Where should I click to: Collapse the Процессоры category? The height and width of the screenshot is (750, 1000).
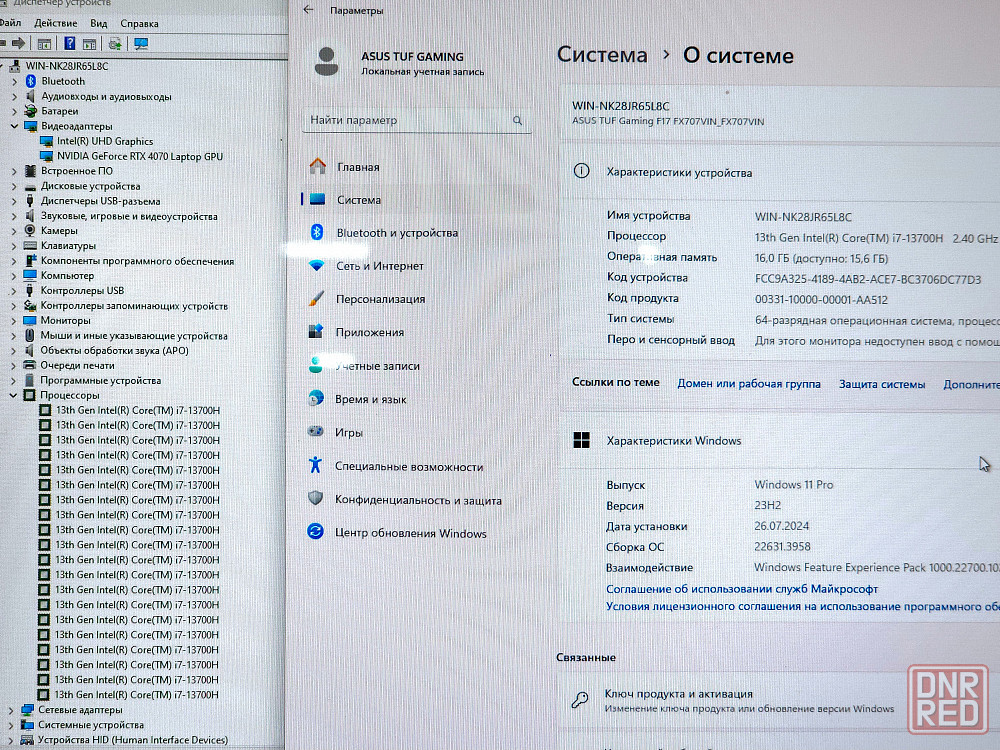(x=13, y=395)
